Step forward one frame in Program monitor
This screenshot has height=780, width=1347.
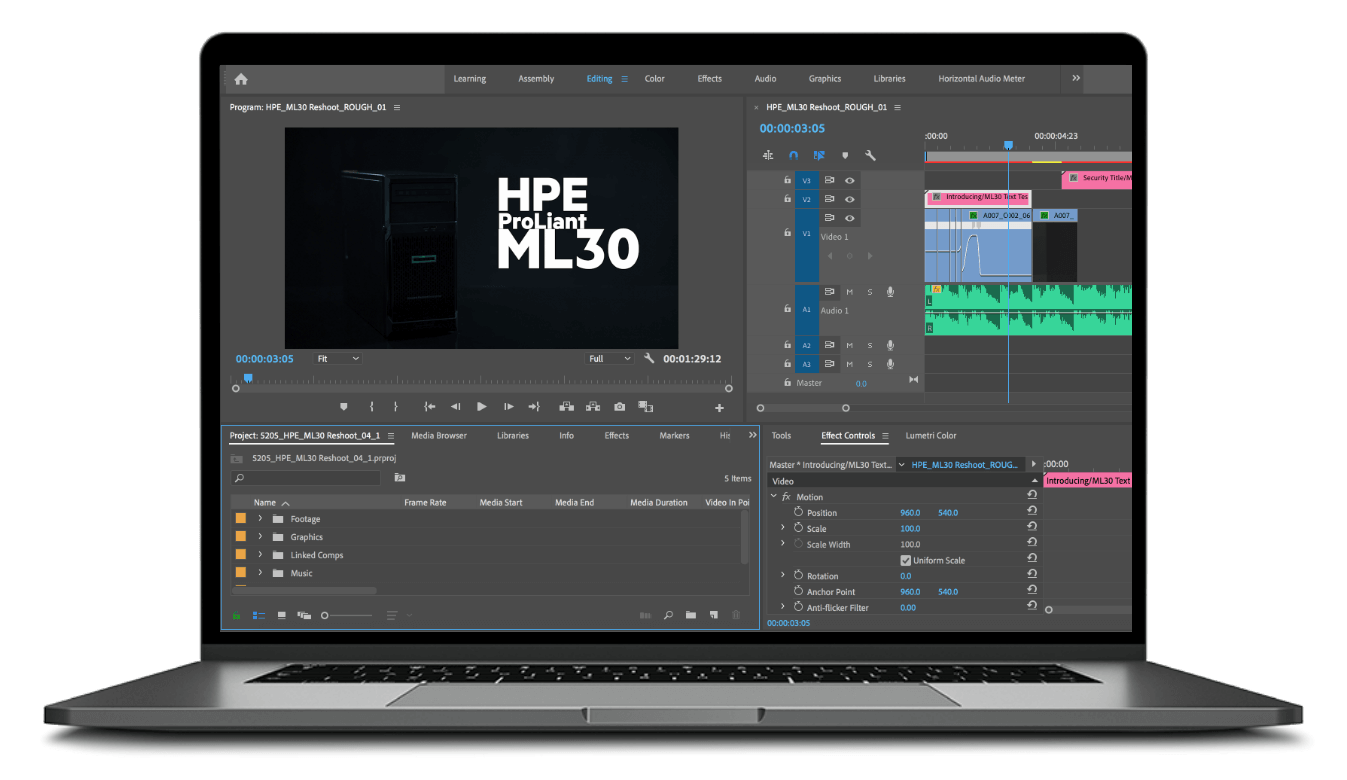pyautogui.click(x=509, y=407)
